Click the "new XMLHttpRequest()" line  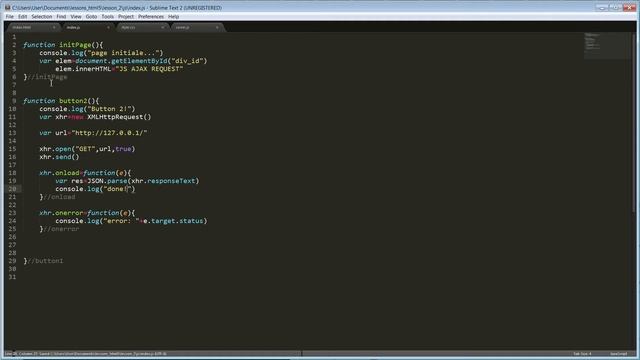95,117
